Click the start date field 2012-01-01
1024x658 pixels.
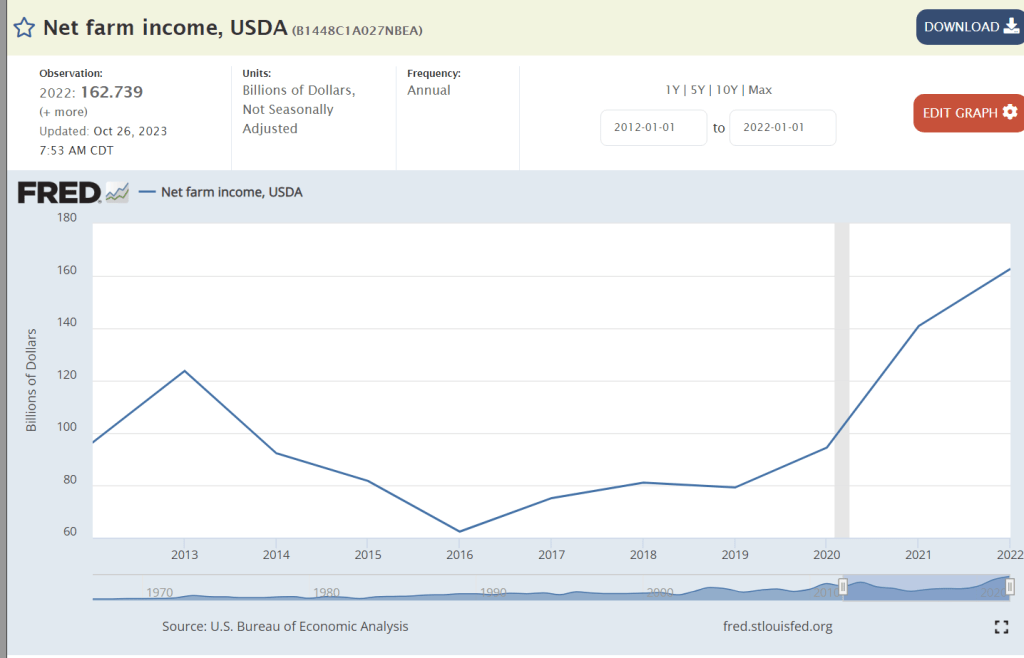(654, 128)
